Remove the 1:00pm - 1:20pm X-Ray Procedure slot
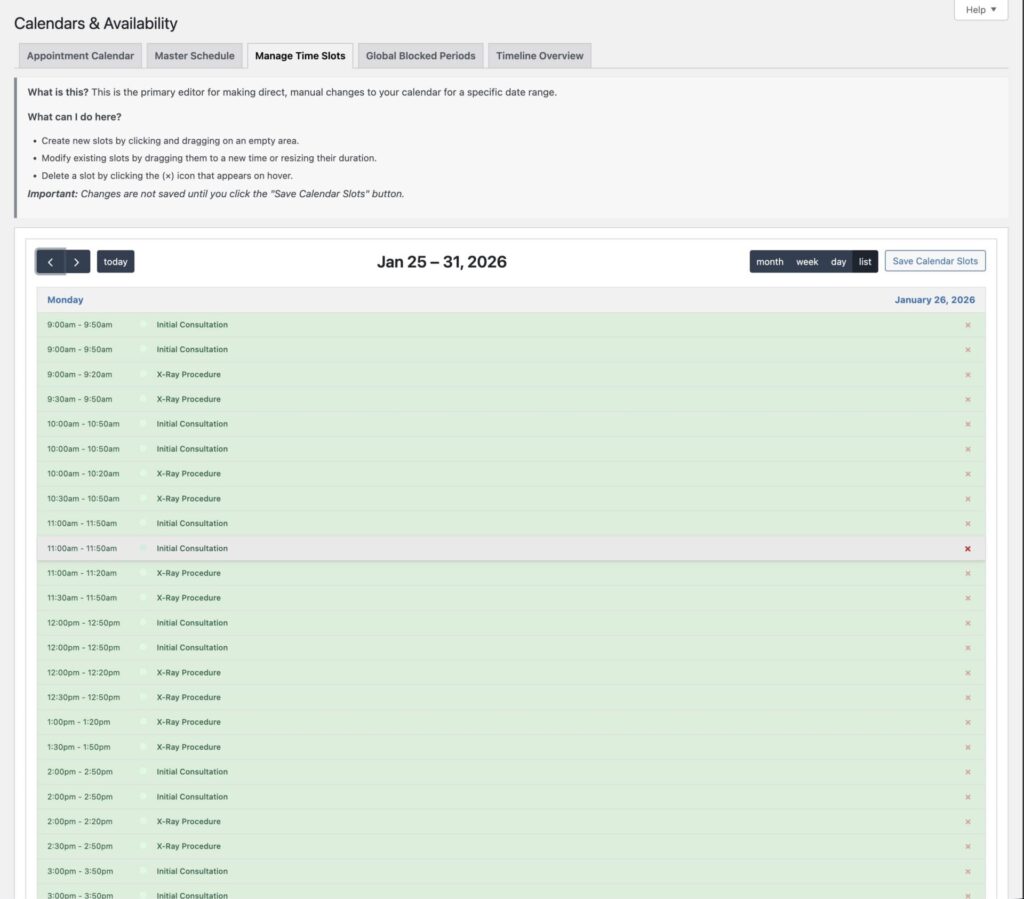The height and width of the screenshot is (899, 1024). 967,723
